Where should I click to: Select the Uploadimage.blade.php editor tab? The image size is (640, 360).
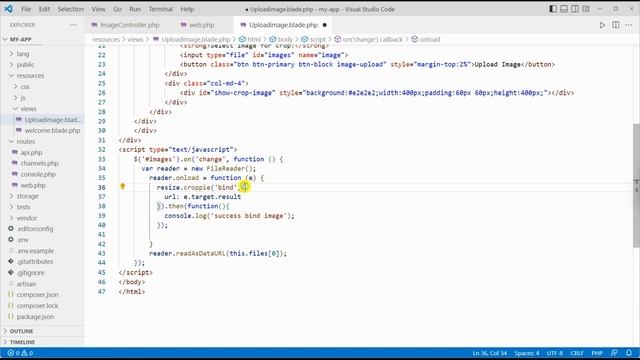click(283, 25)
